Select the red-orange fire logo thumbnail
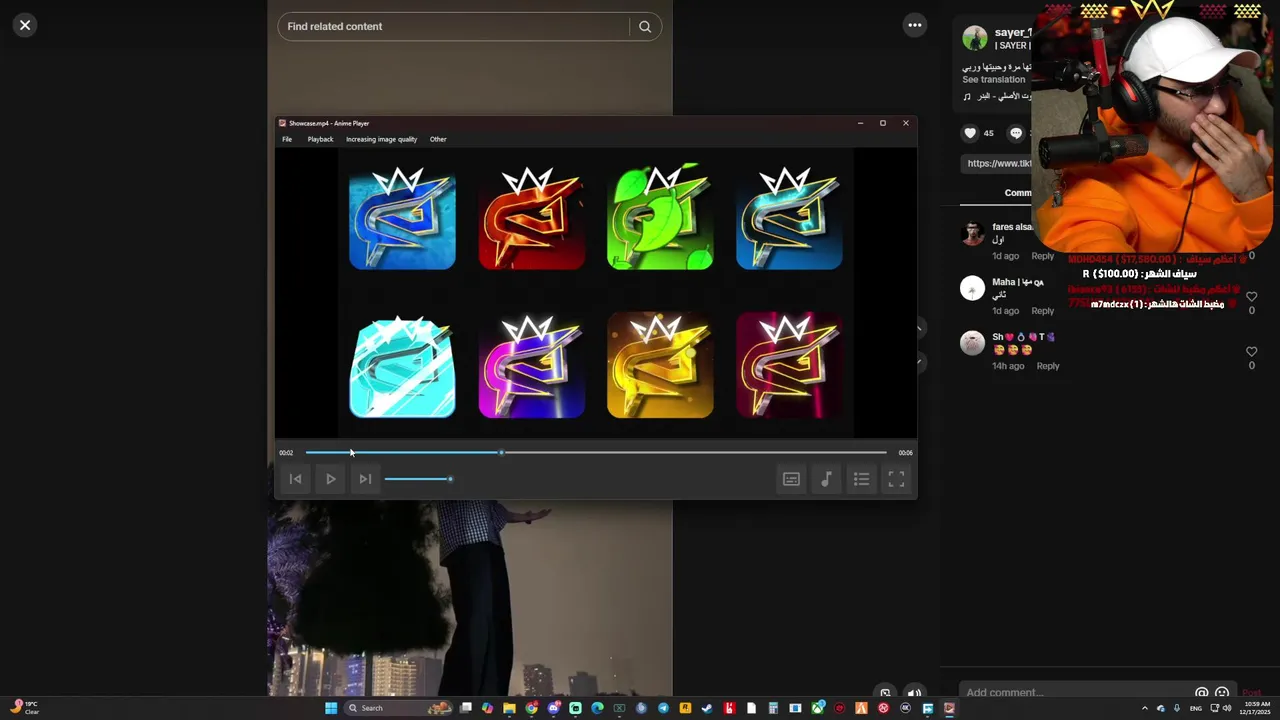The height and width of the screenshot is (720, 1280). [x=531, y=218]
